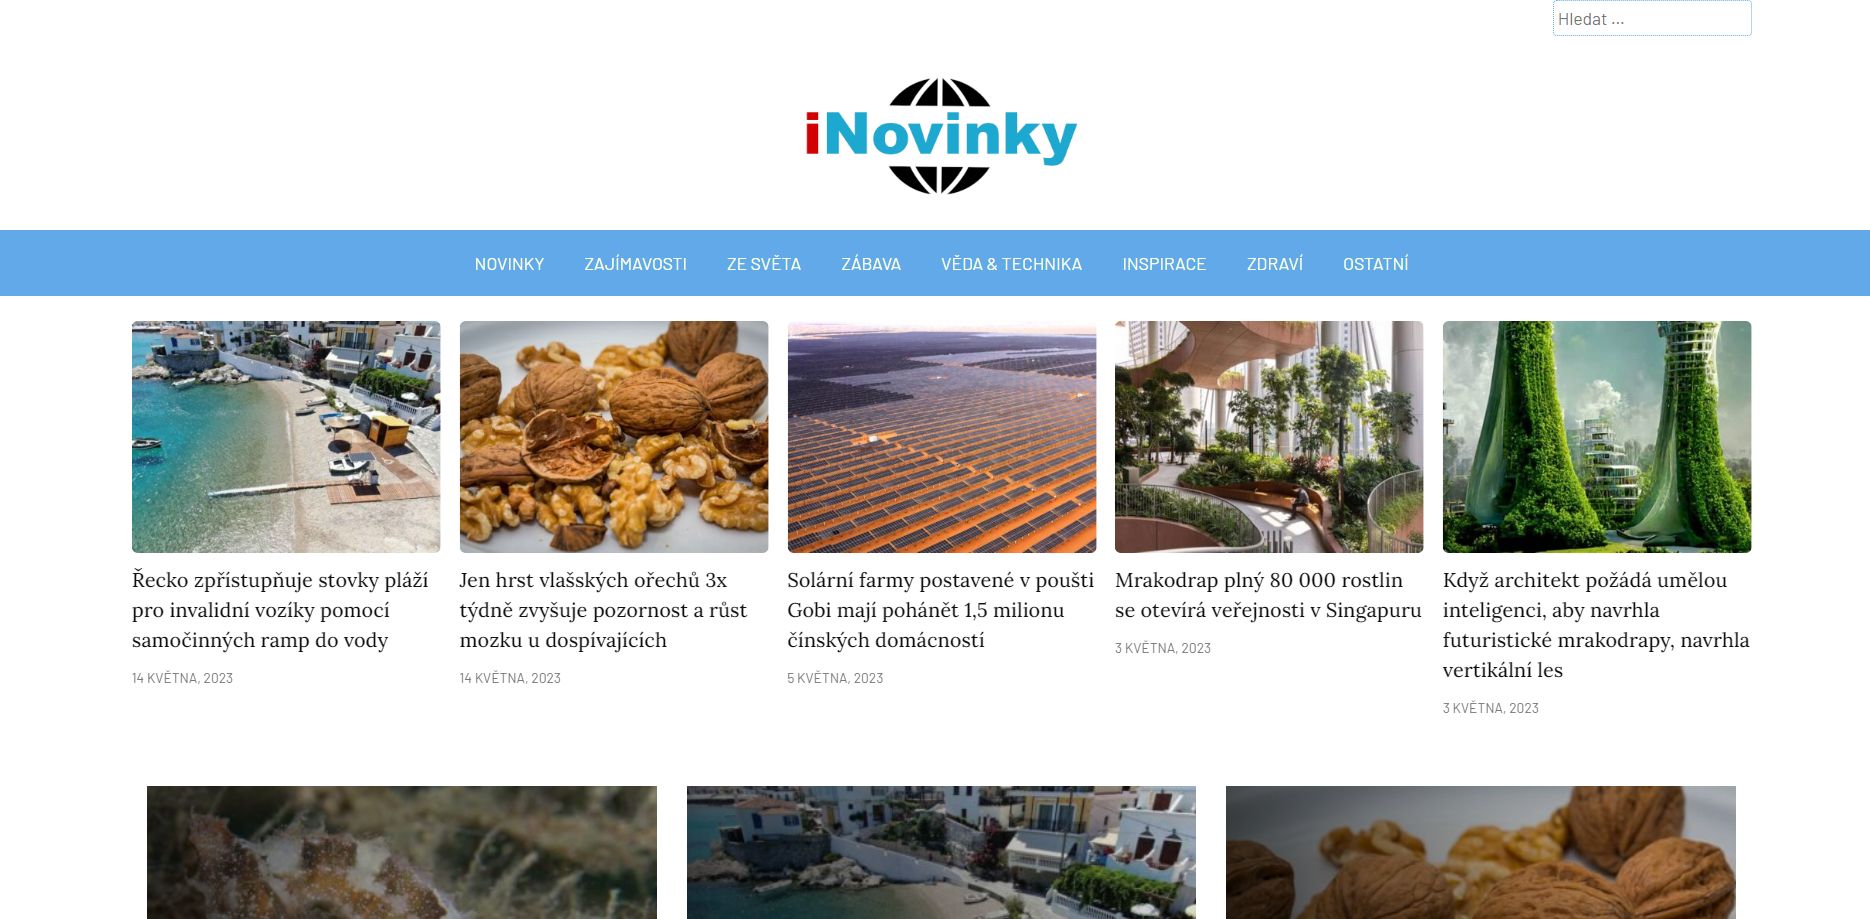Open VĚDA & TECHNIKA section
1870x919 pixels.
[x=1011, y=264]
